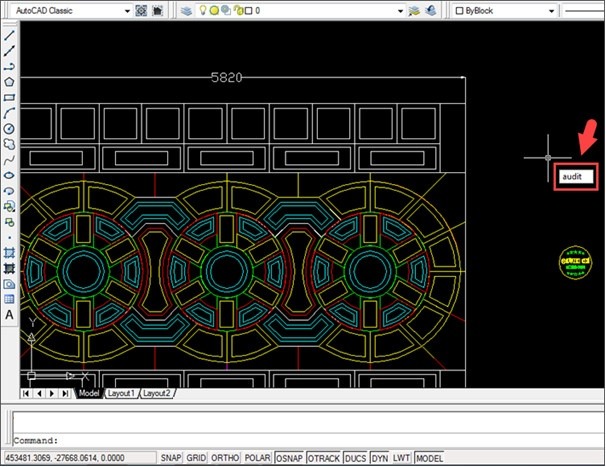Click the My Workspace icon

(157, 10)
